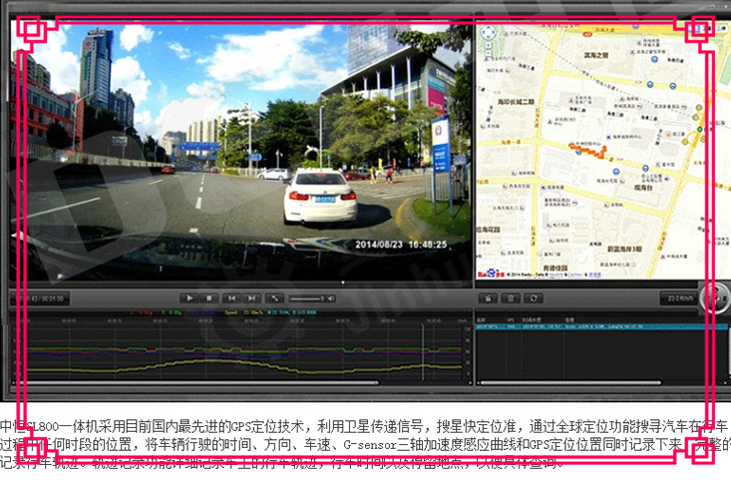The image size is (731, 480).
Task: Click the video frame showing the white car
Action: 241,151
